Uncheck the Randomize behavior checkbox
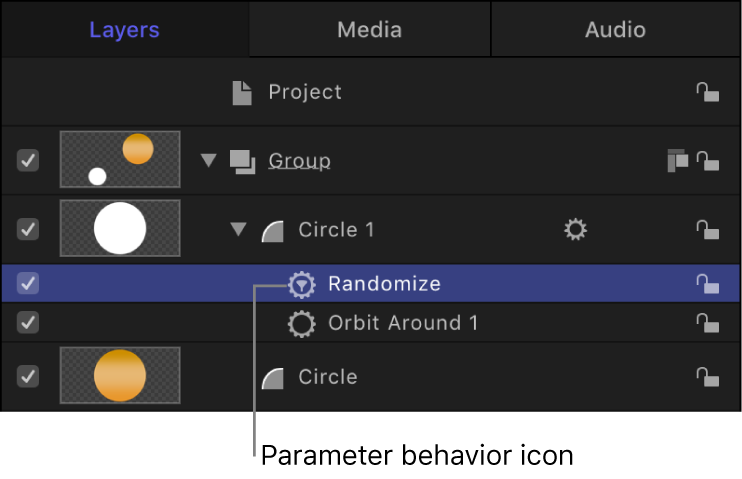Screen dimensions: 742x479 click(x=28, y=284)
